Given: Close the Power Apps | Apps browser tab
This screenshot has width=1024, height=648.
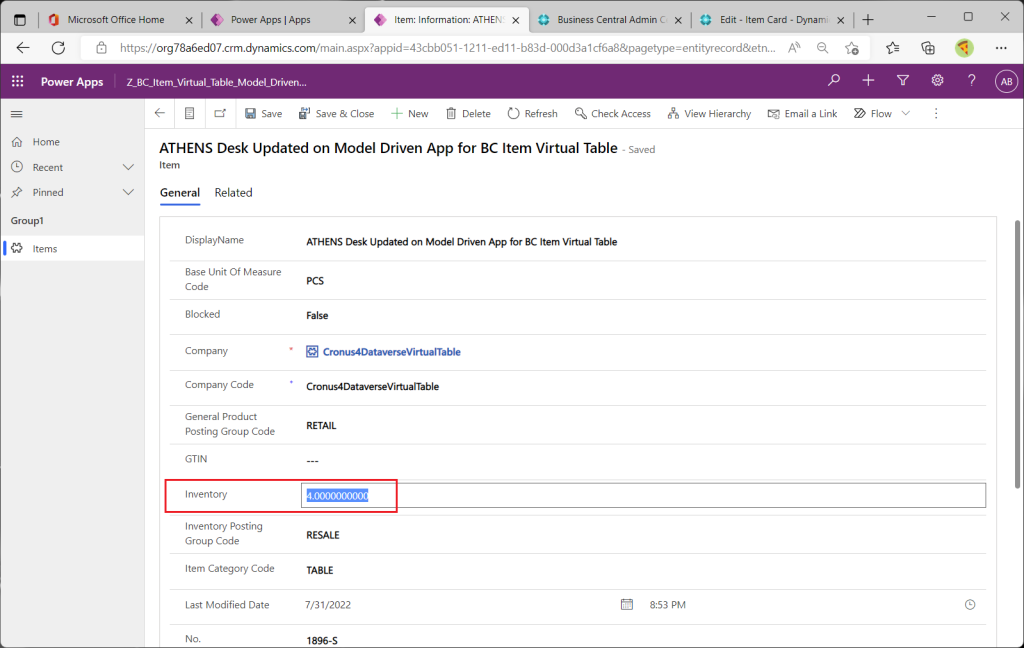Looking at the screenshot, I should click(x=352, y=20).
